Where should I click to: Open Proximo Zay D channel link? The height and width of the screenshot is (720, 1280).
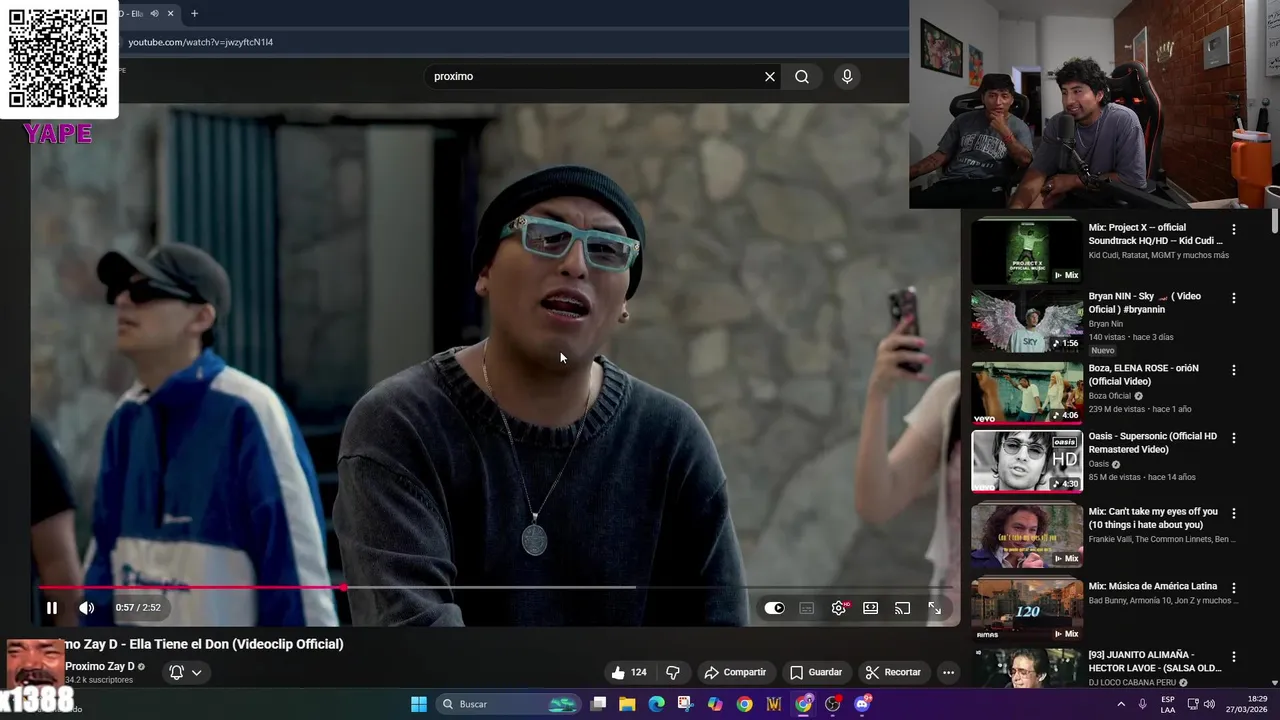pyautogui.click(x=100, y=666)
